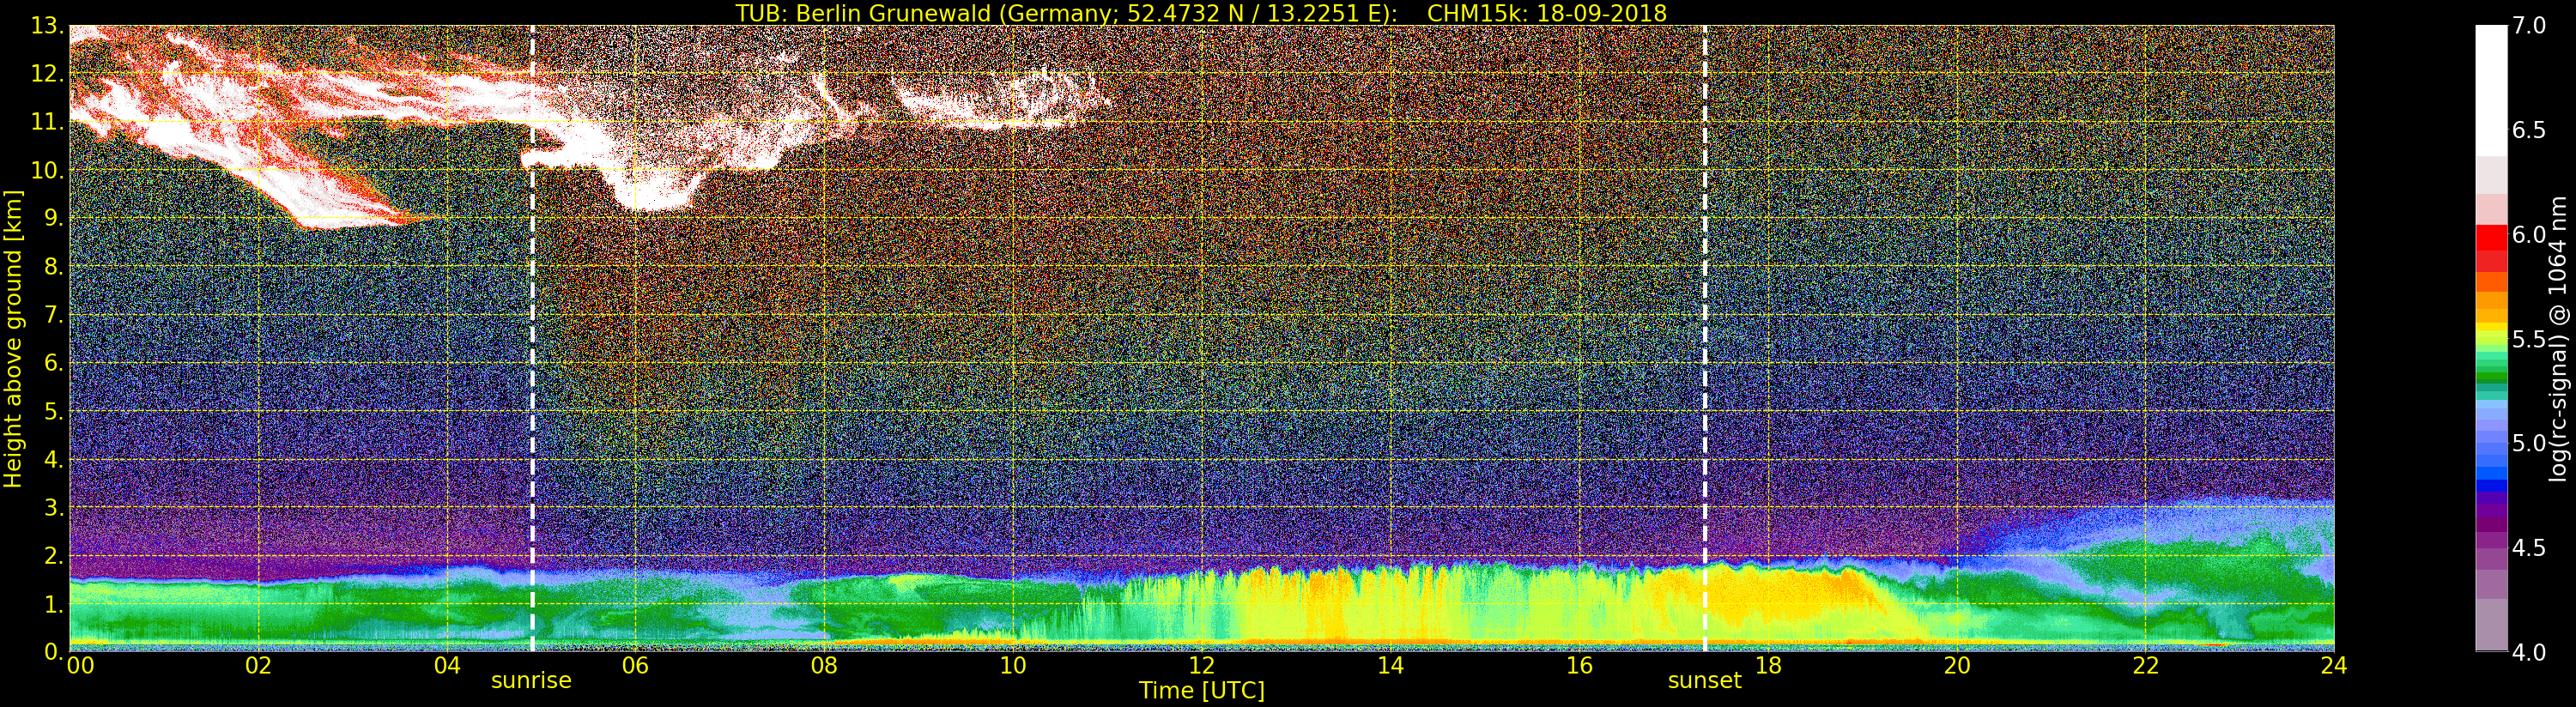Click the height axis tick "5."

click(53, 411)
